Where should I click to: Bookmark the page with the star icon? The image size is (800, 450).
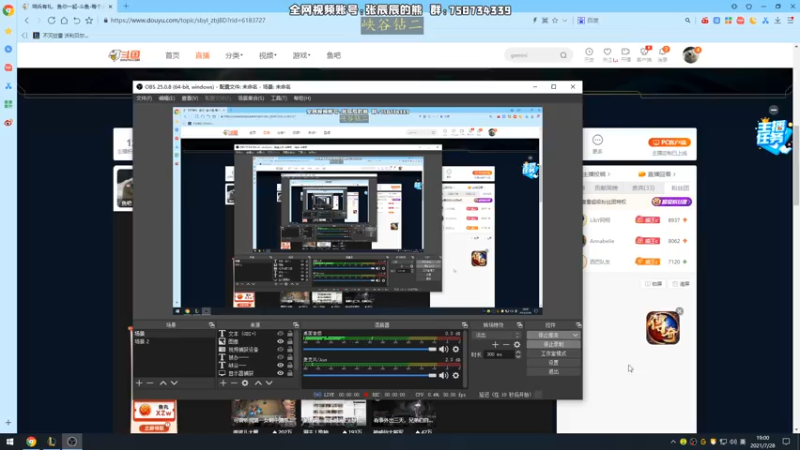tap(89, 20)
